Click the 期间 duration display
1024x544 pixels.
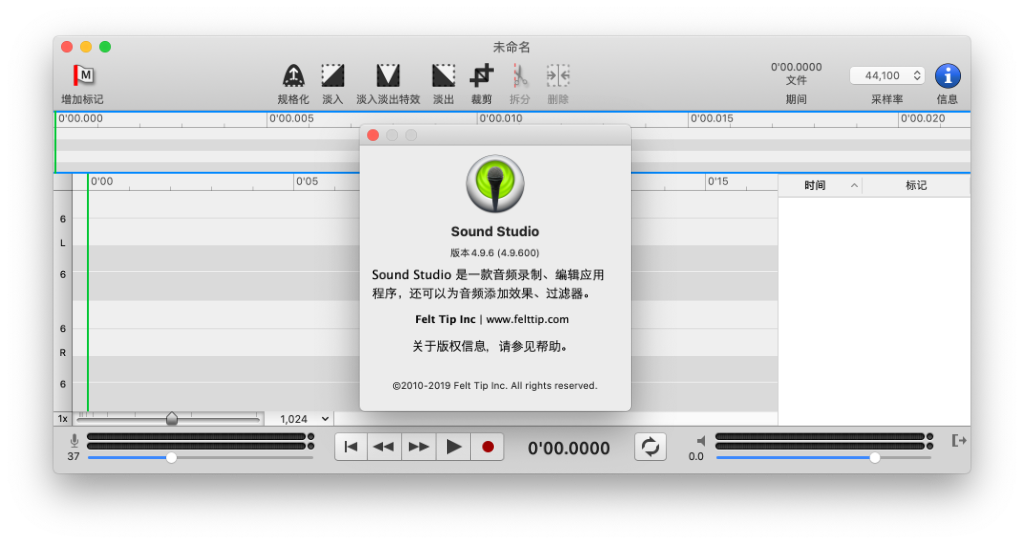point(796,73)
